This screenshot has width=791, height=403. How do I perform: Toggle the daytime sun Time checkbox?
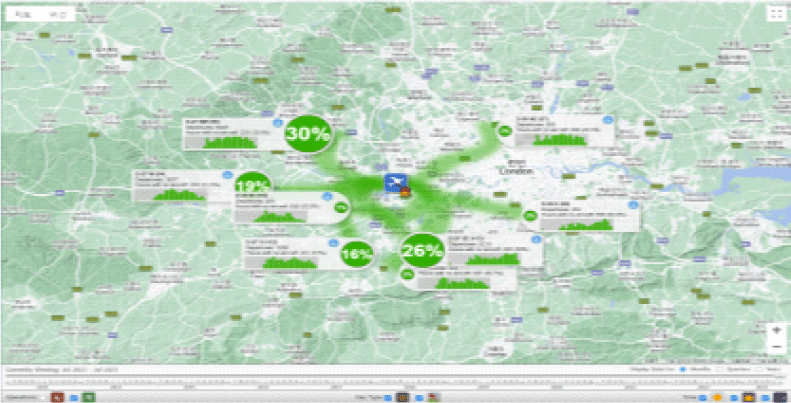click(x=703, y=397)
